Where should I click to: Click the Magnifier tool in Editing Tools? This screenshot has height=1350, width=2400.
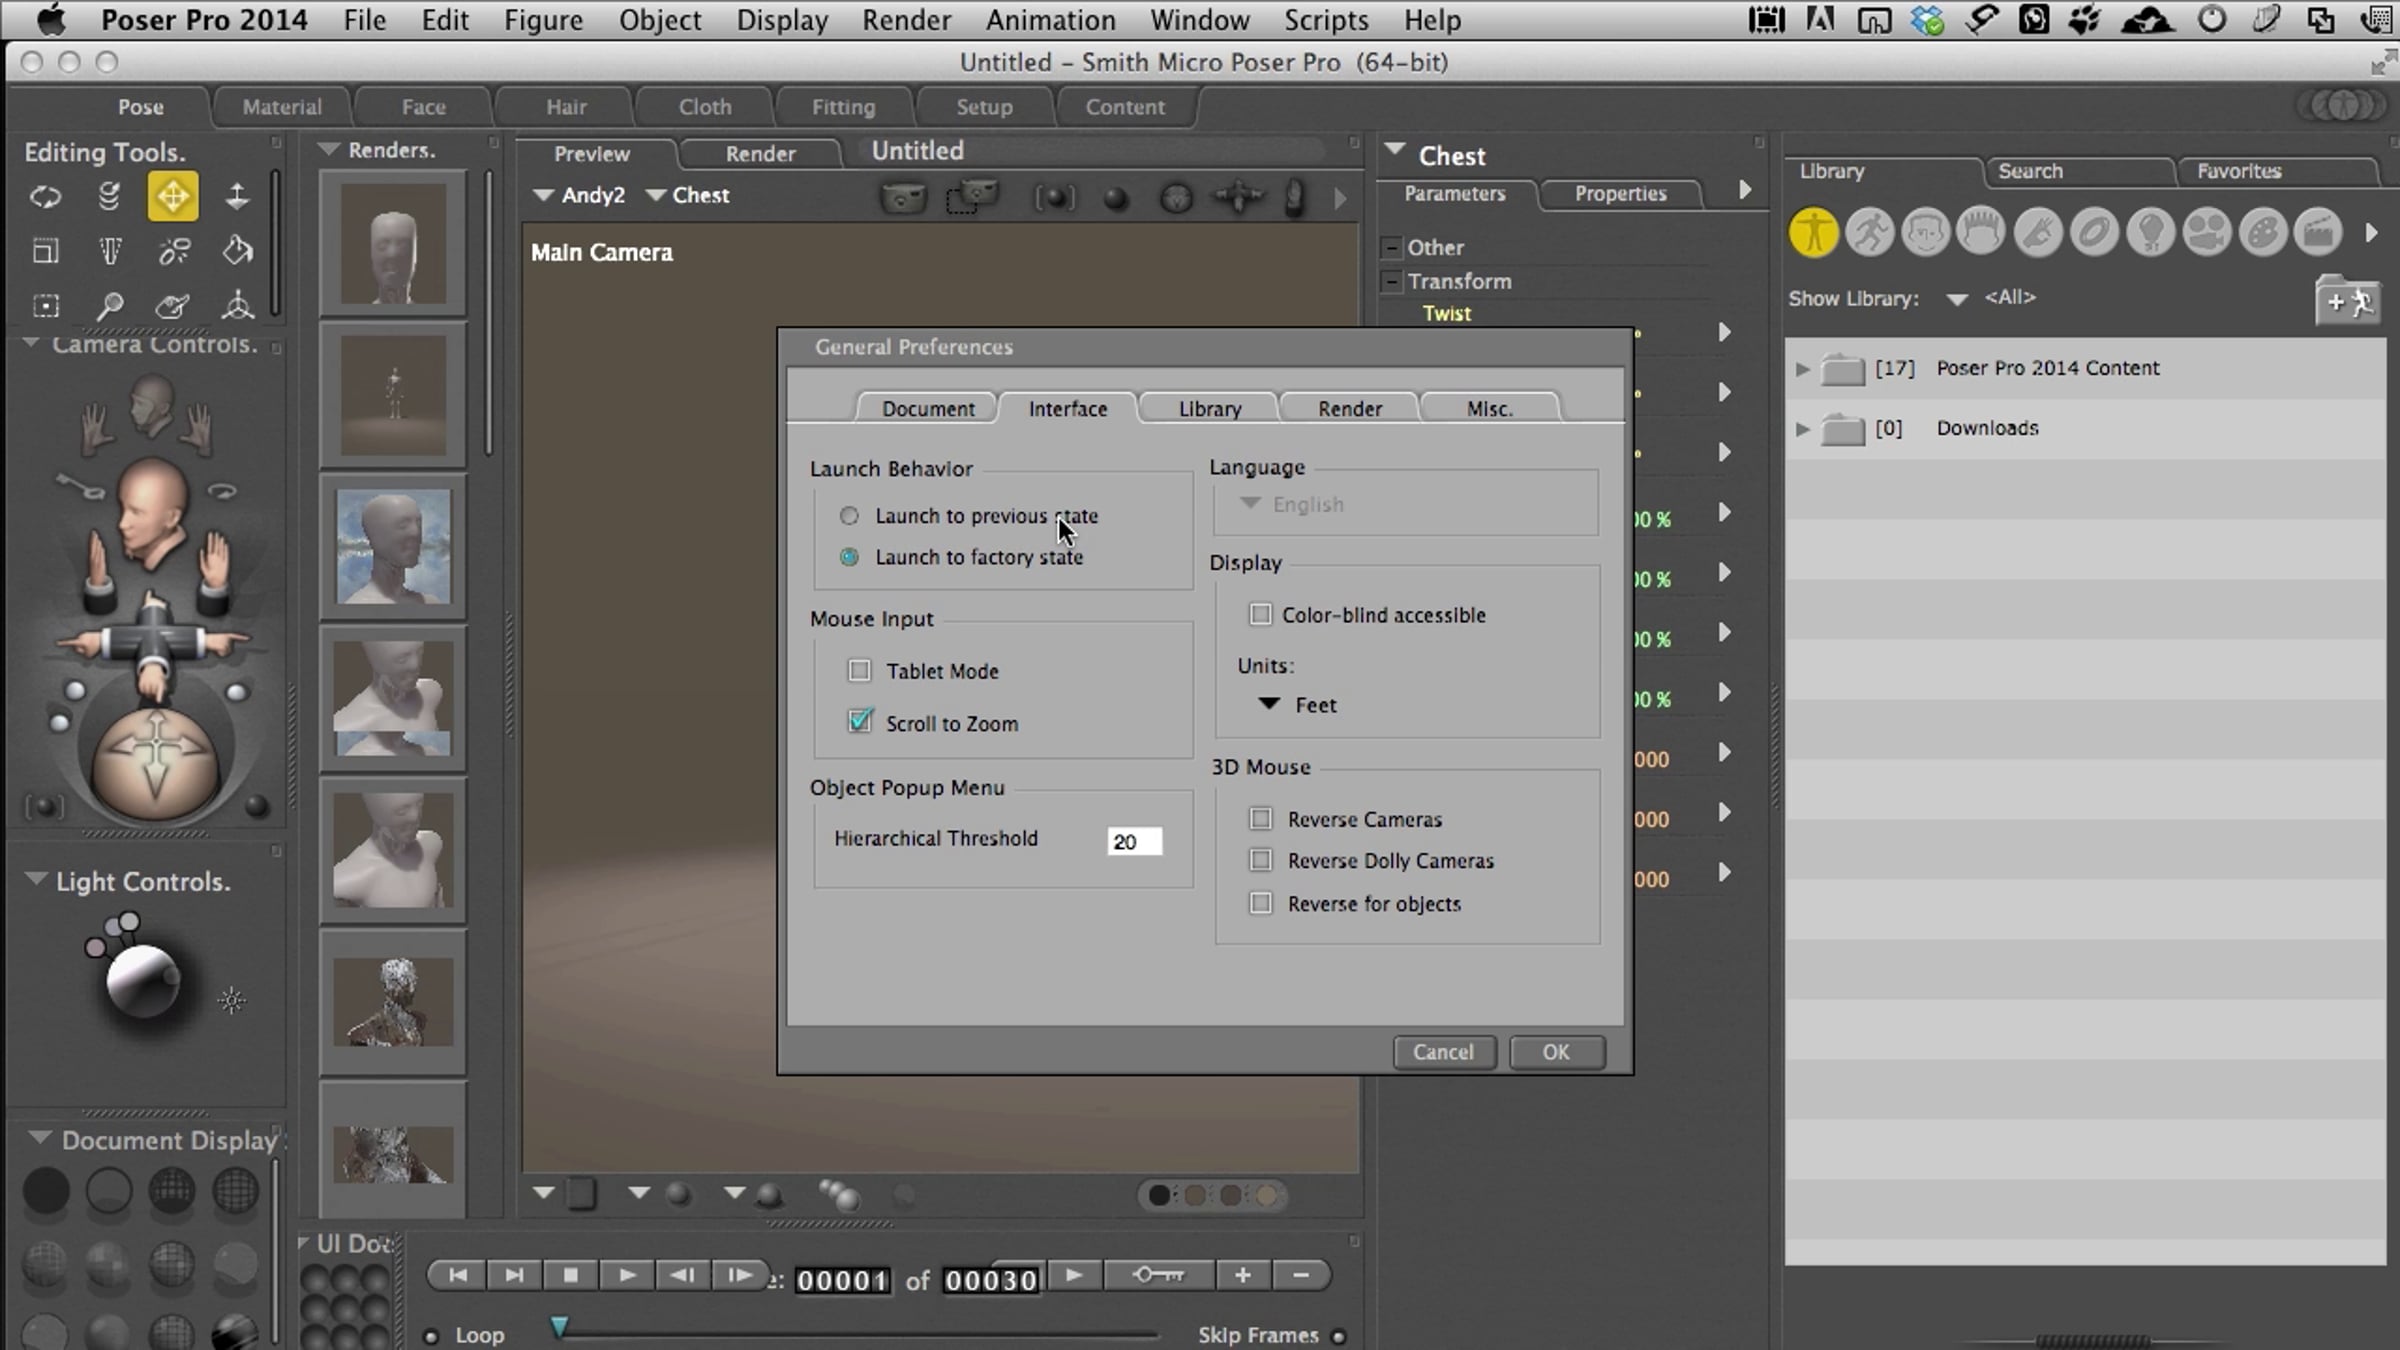coord(109,305)
